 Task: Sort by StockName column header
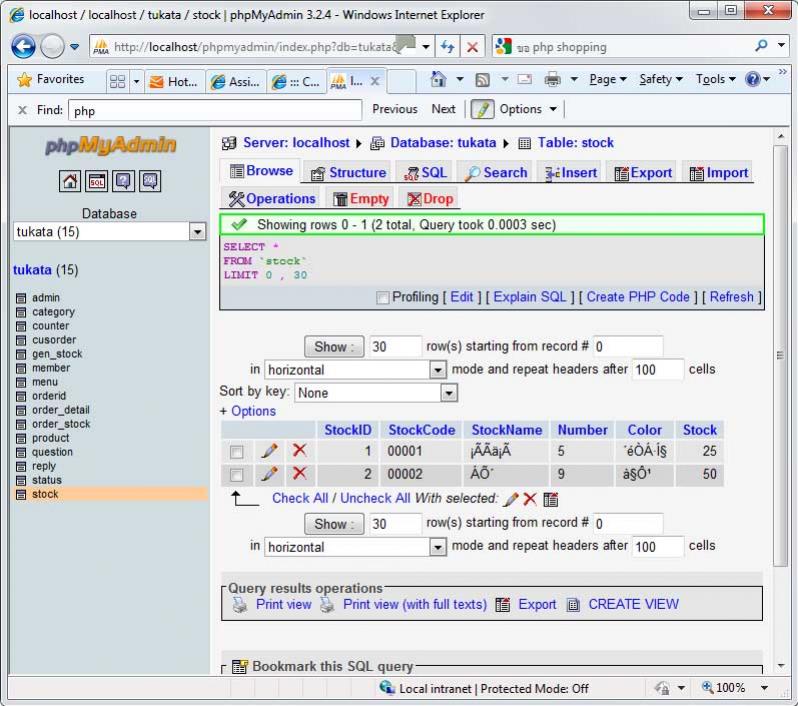point(506,431)
